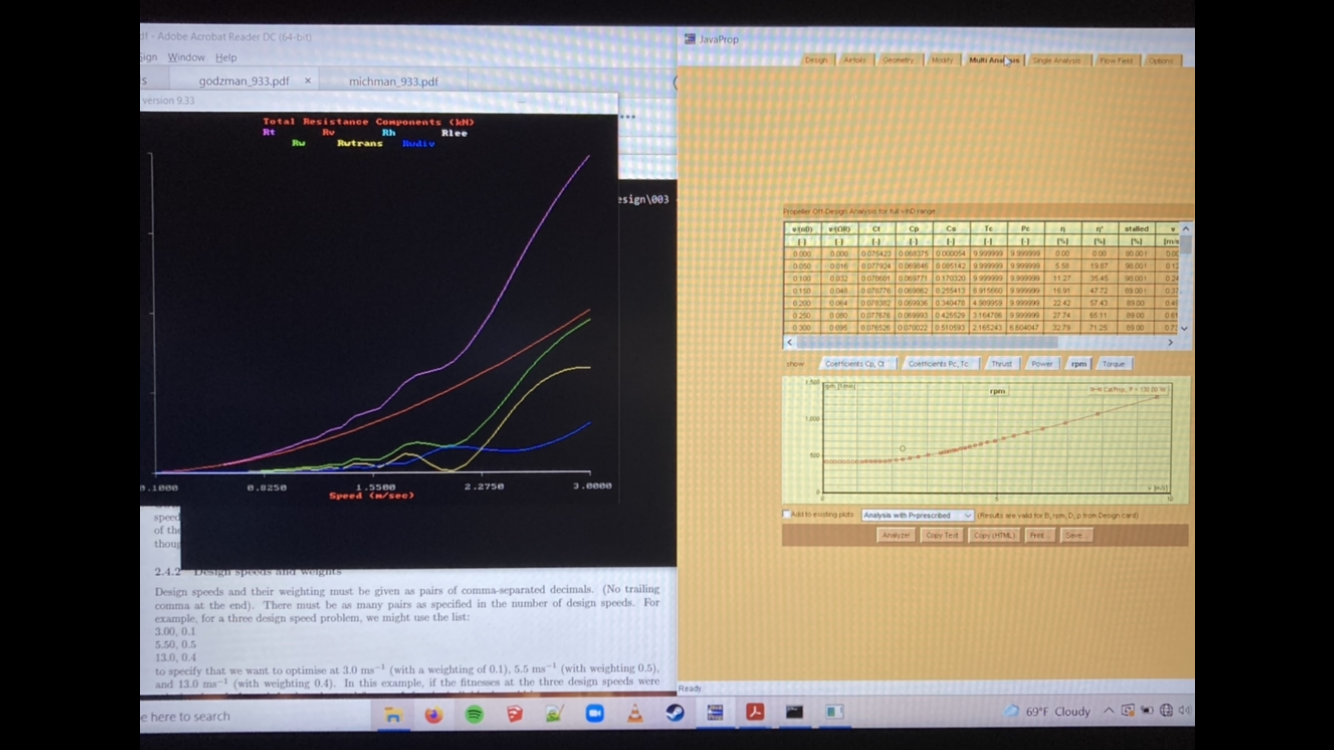1334x750 pixels.
Task: Show the rpm plot tab
Action: [x=1079, y=363]
